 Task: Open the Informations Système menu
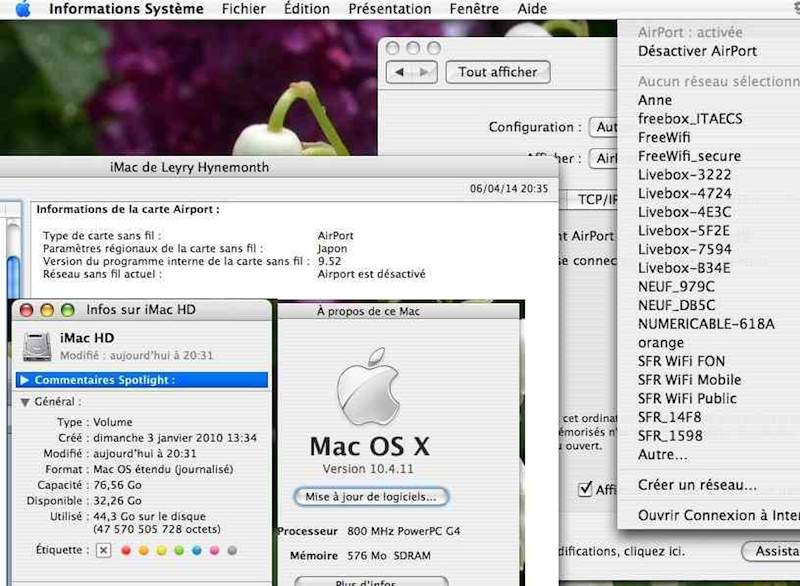click(x=126, y=9)
